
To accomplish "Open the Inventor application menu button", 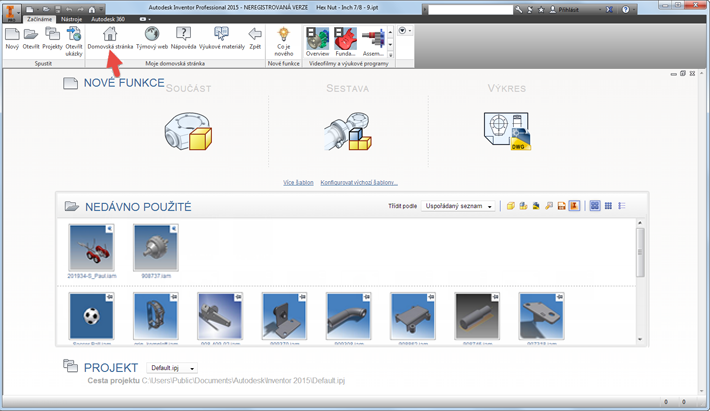I will tap(11, 11).
